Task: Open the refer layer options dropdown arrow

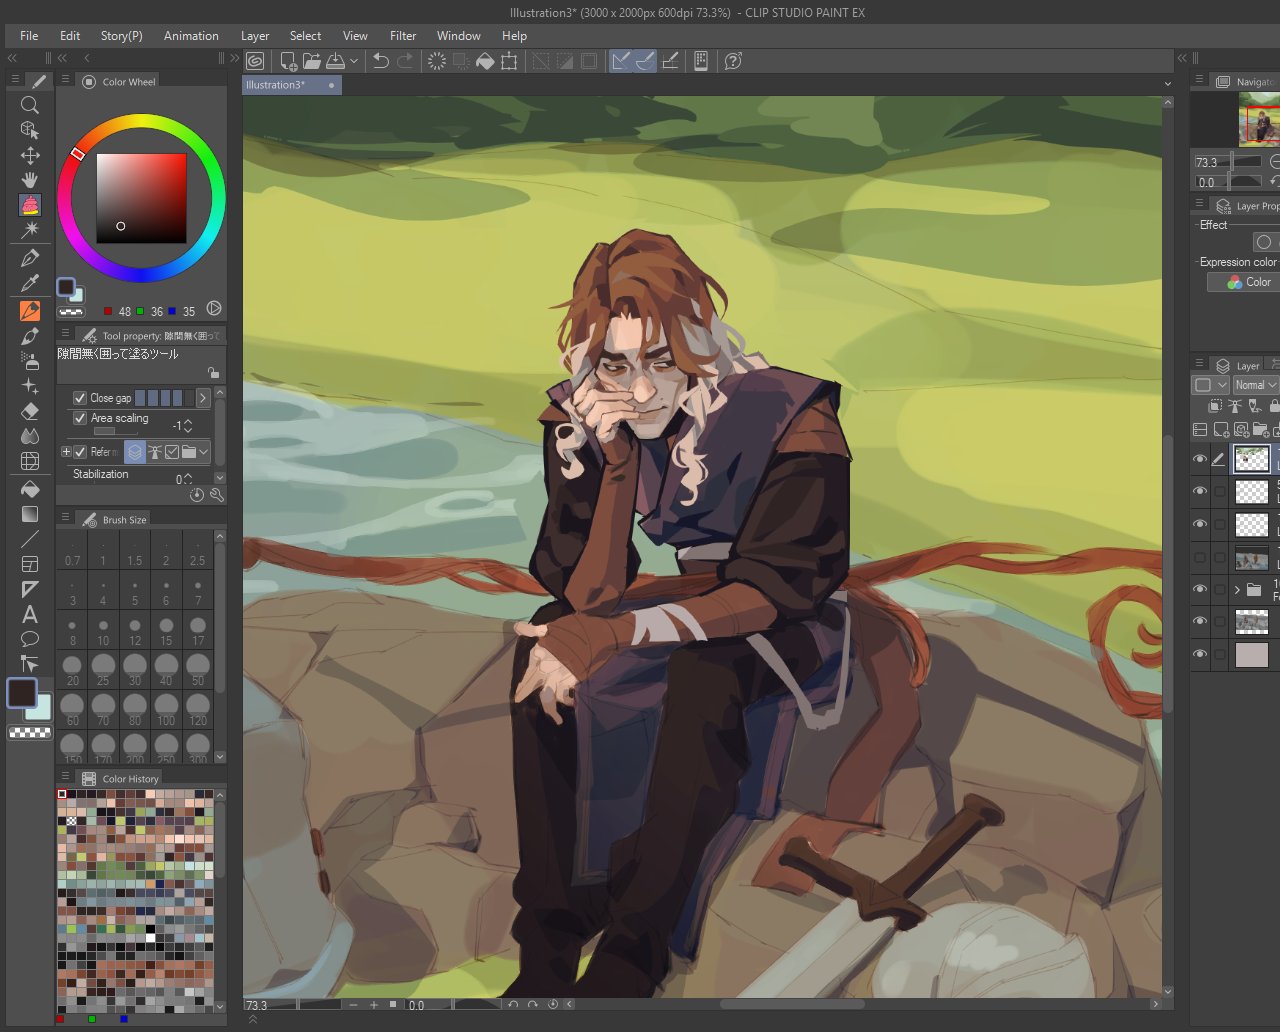Action: (204, 452)
